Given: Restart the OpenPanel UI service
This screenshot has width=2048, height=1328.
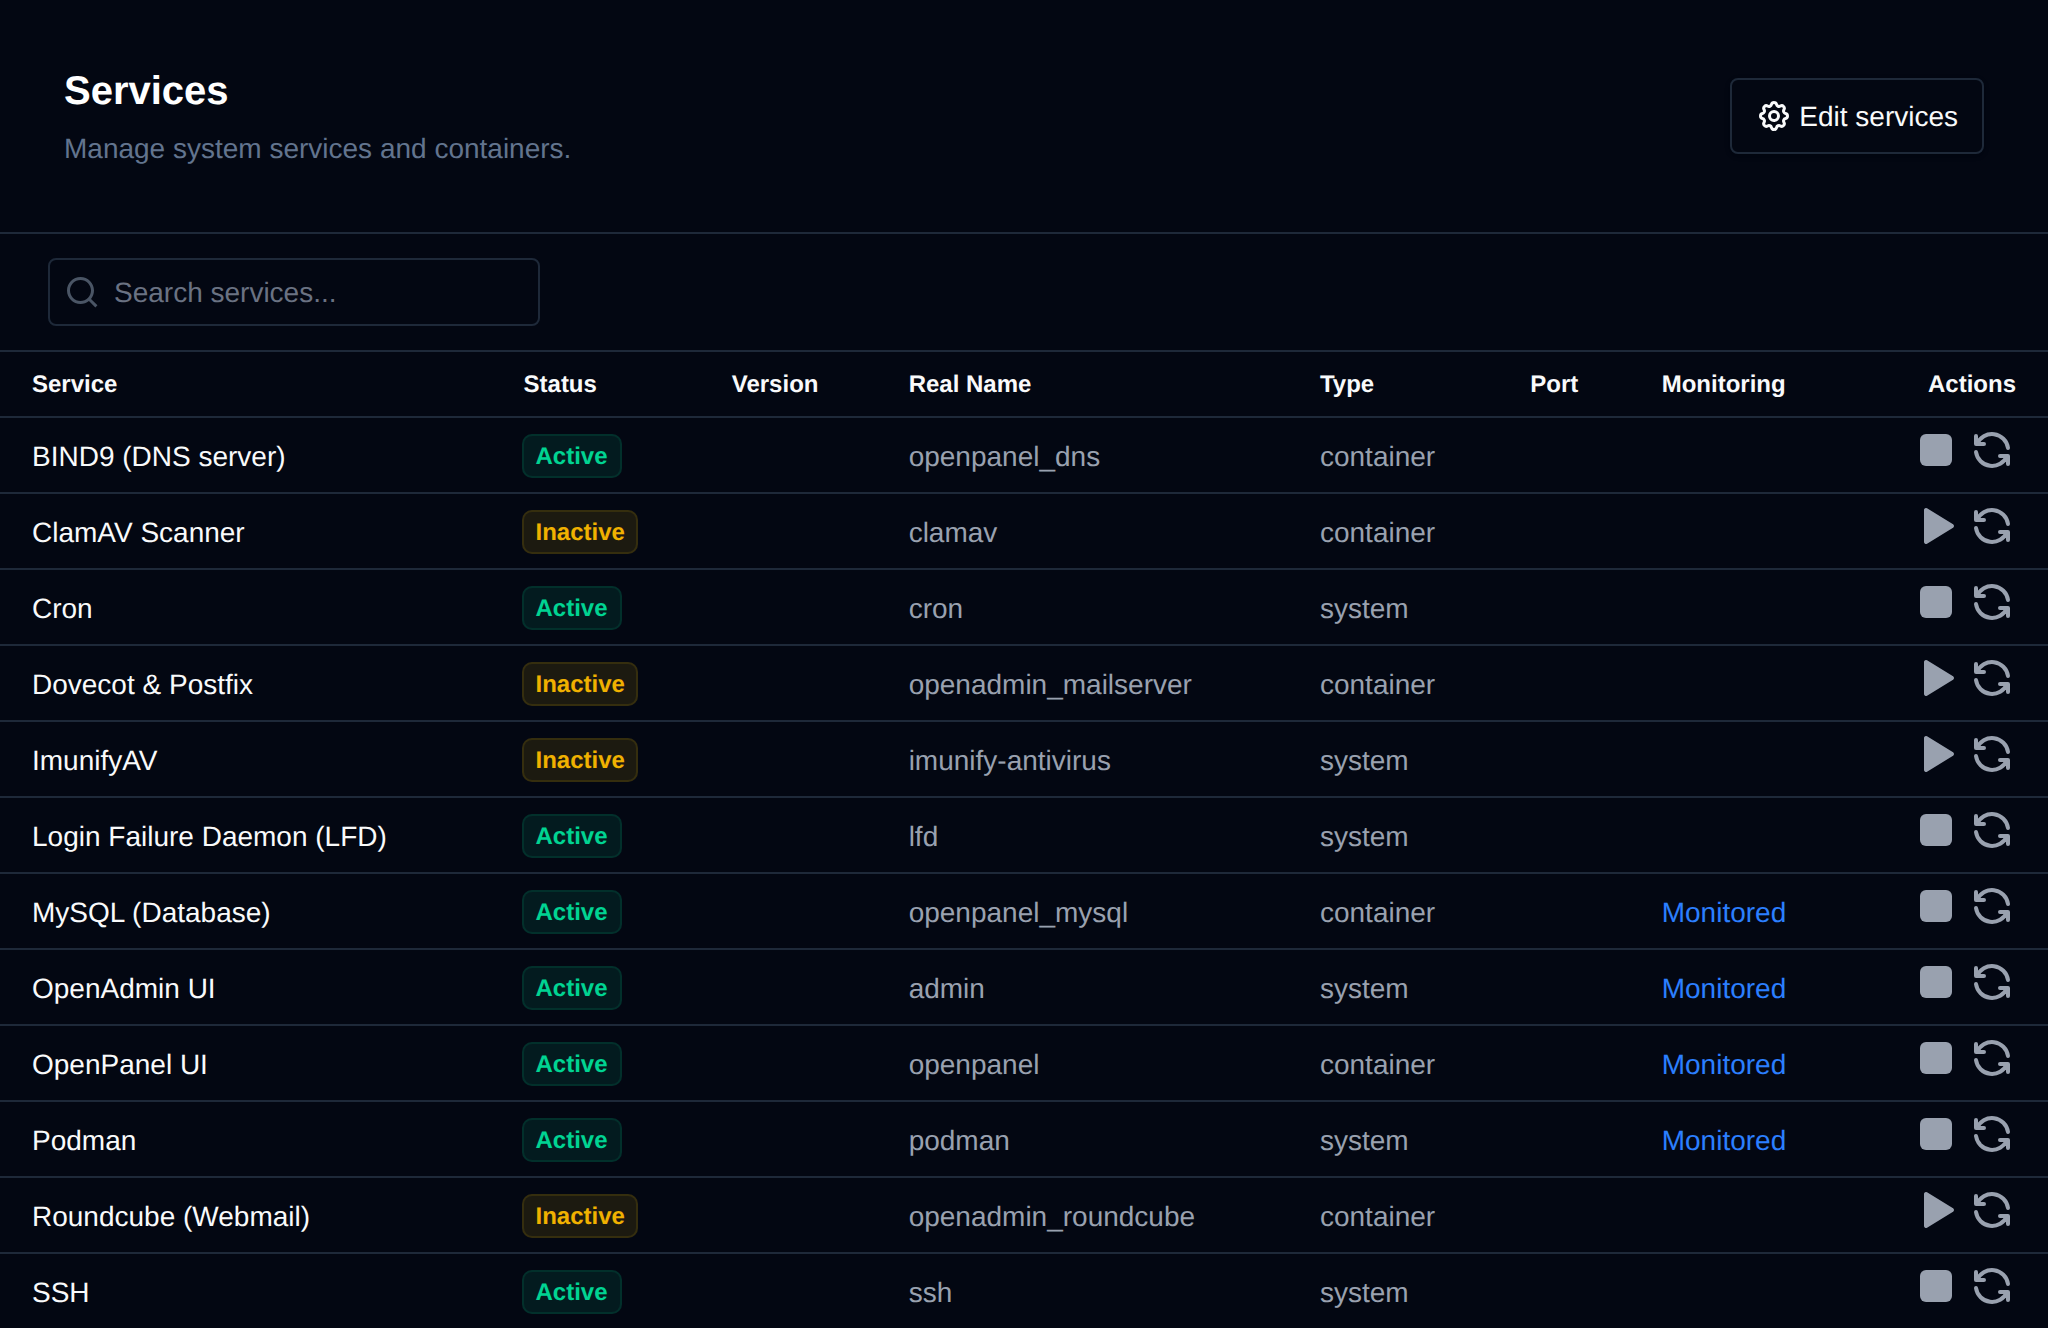Looking at the screenshot, I should click(x=1991, y=1058).
